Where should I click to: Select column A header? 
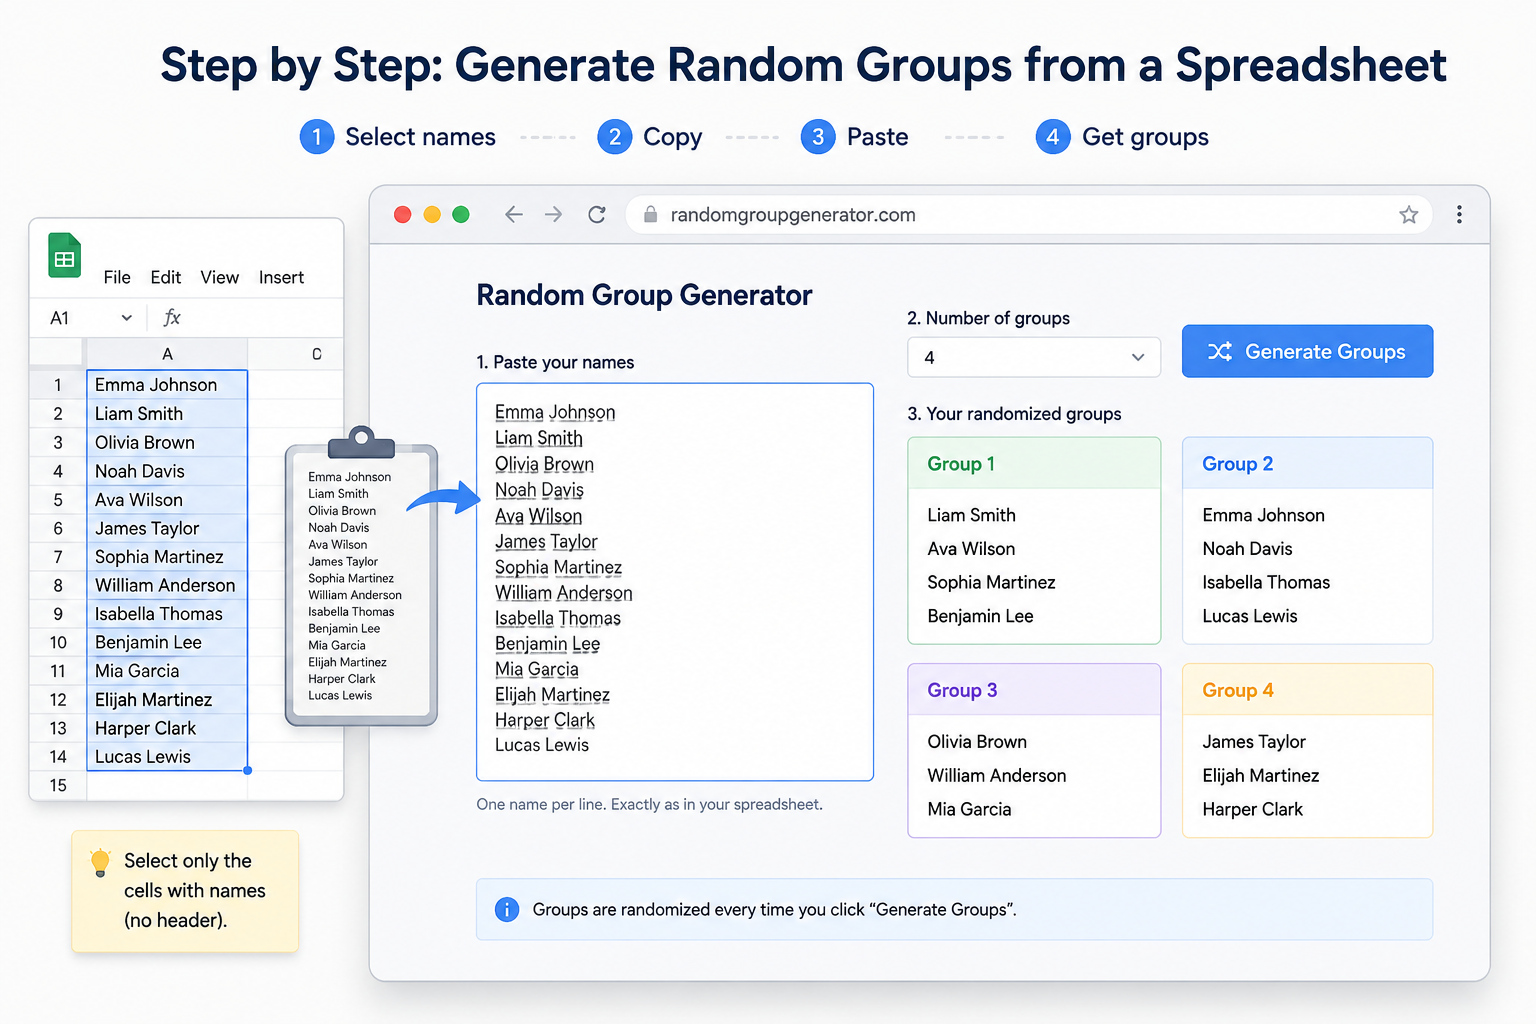pyautogui.click(x=167, y=354)
